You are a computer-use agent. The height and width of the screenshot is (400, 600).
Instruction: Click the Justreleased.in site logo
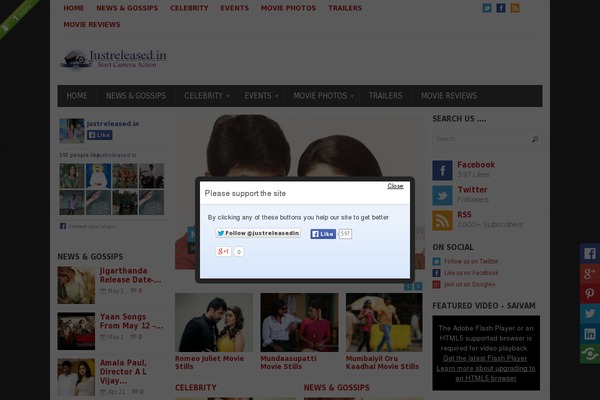click(x=114, y=59)
